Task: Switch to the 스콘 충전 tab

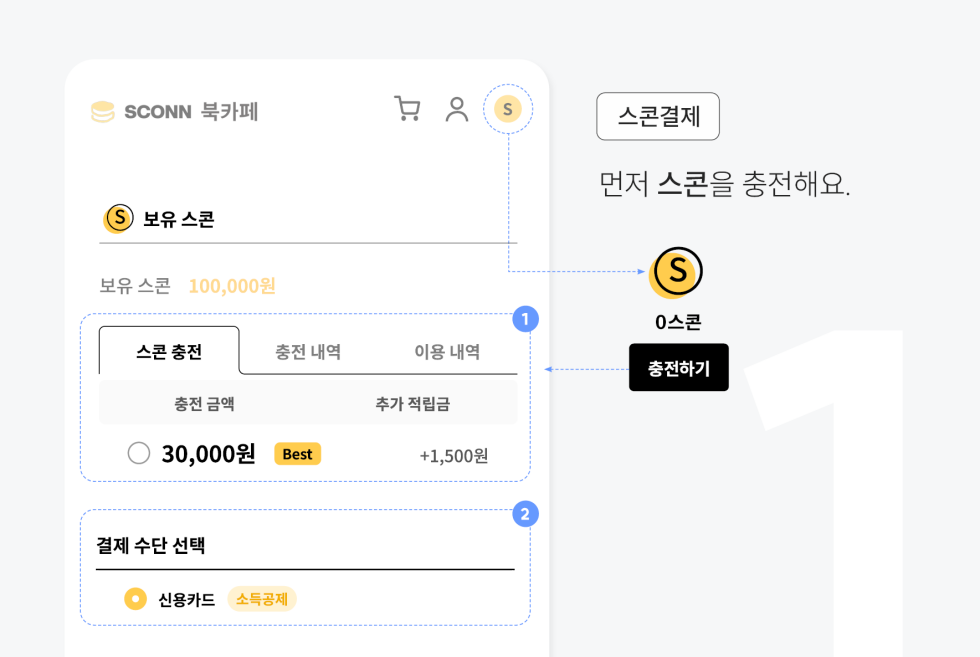Action: (x=169, y=351)
